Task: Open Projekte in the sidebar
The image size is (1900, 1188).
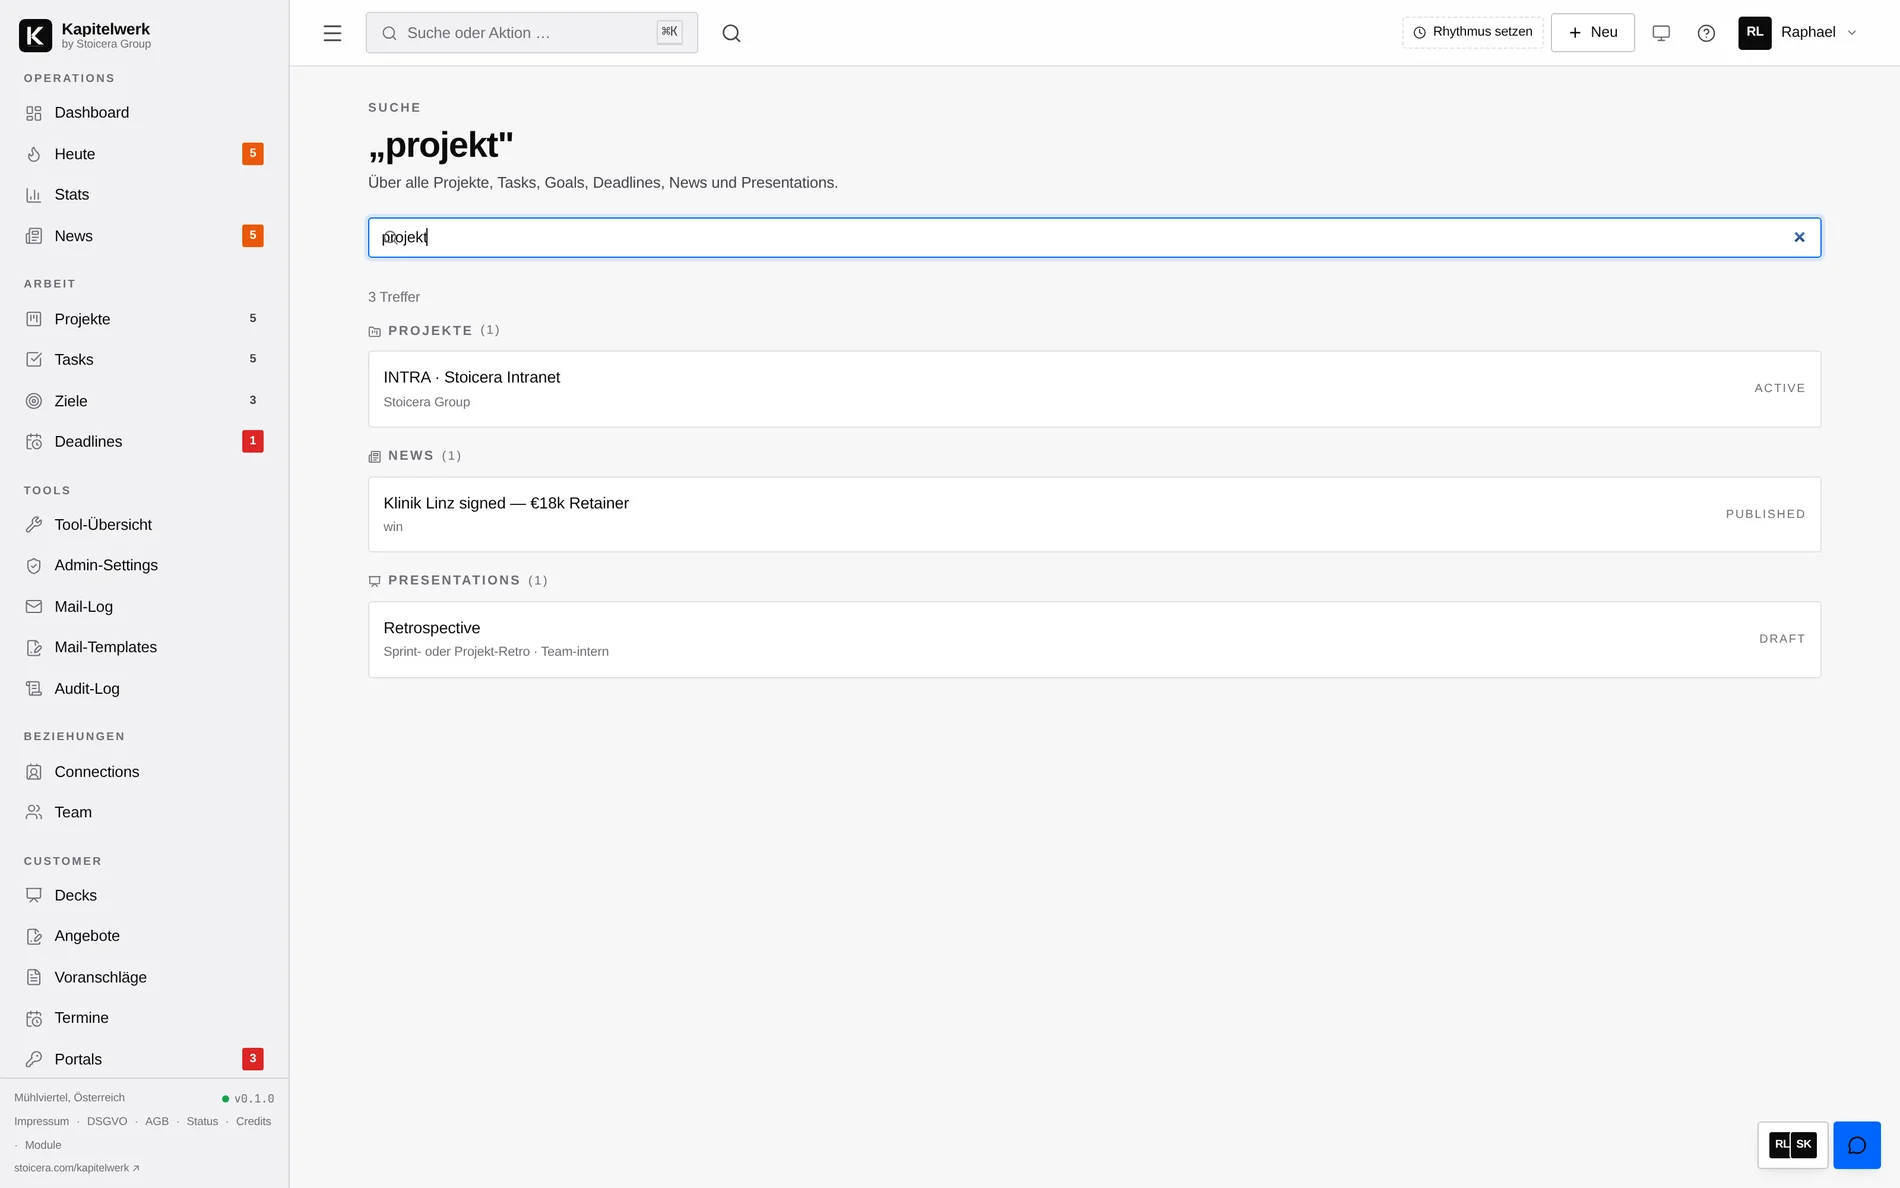Action: 144,319
